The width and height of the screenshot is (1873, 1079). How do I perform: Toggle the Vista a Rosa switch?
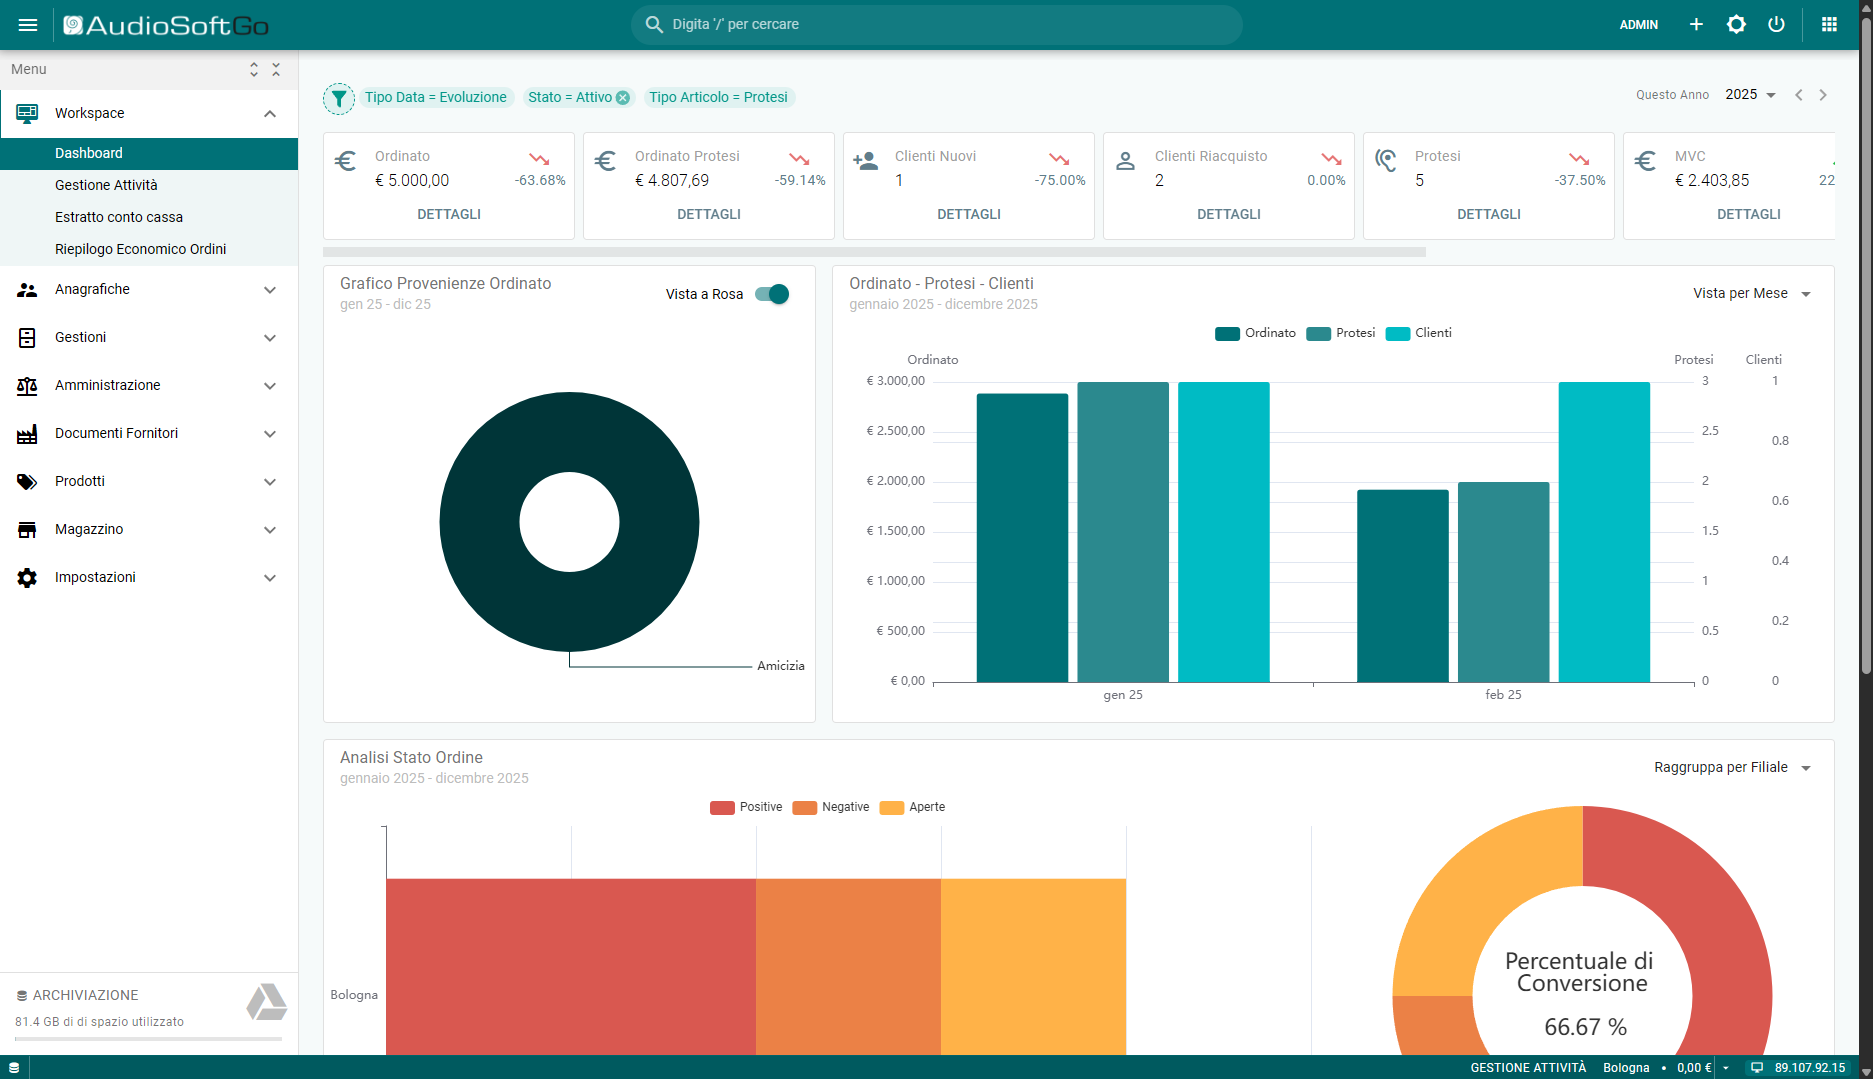pos(772,294)
